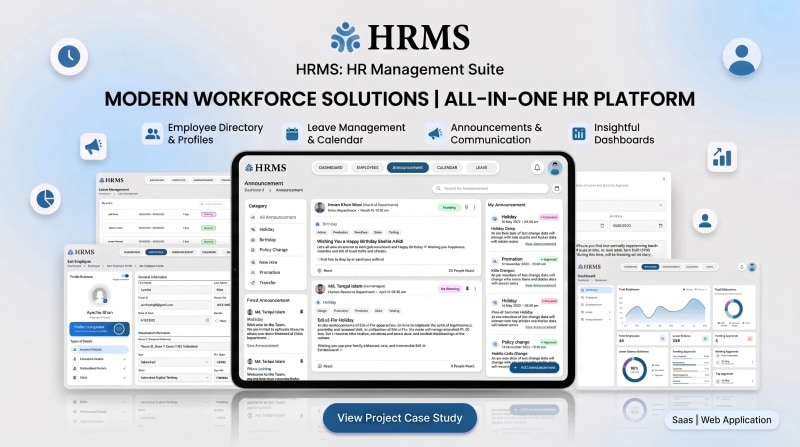The height and width of the screenshot is (447, 800).
Task: Open the bottom-most dropdown in the employee form
Action: pyautogui.click(x=174, y=378)
